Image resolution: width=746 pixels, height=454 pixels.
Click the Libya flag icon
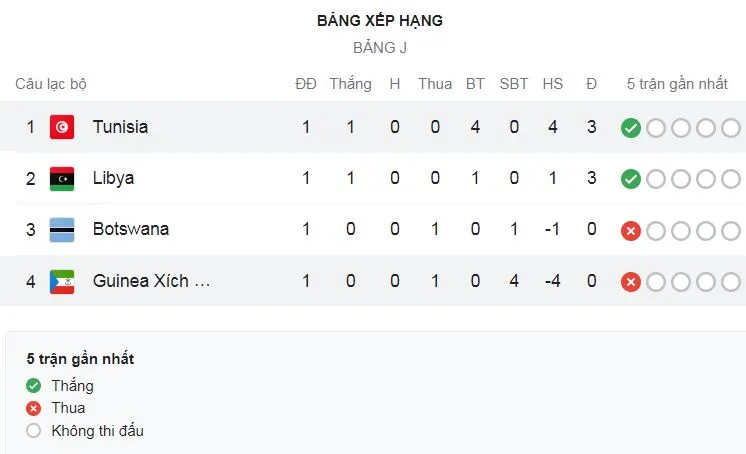(63, 179)
